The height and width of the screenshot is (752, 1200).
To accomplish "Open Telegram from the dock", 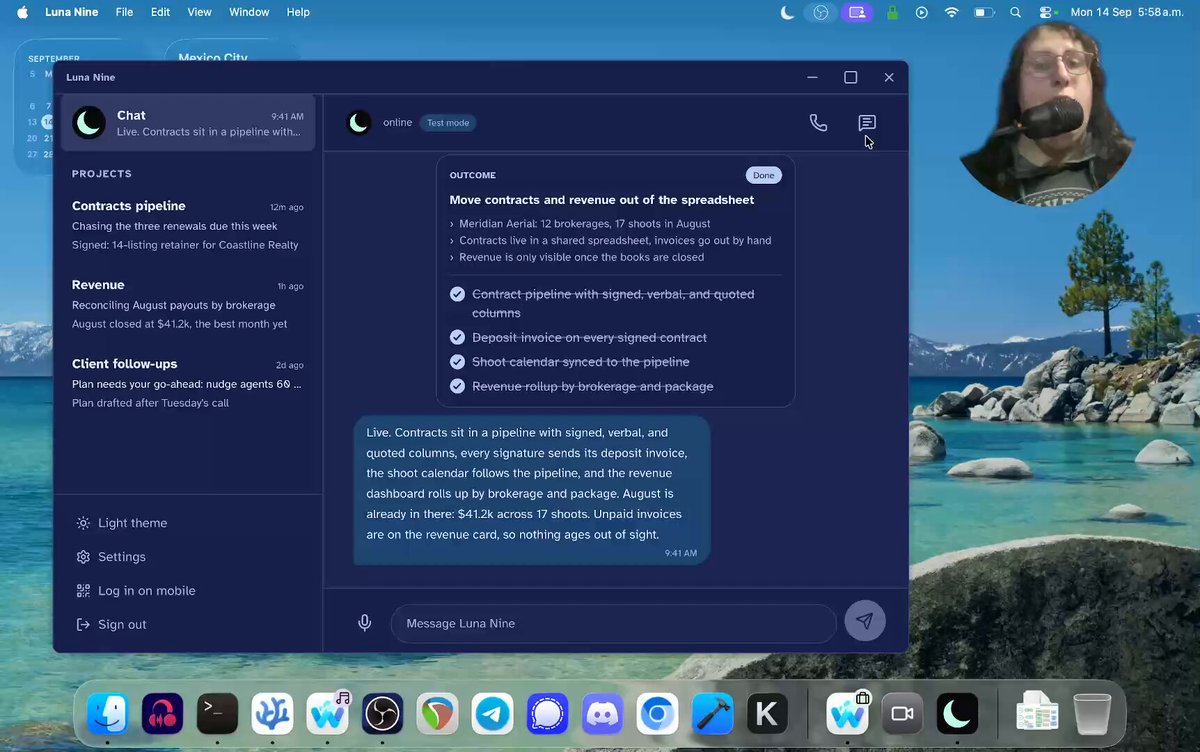I will pyautogui.click(x=492, y=714).
